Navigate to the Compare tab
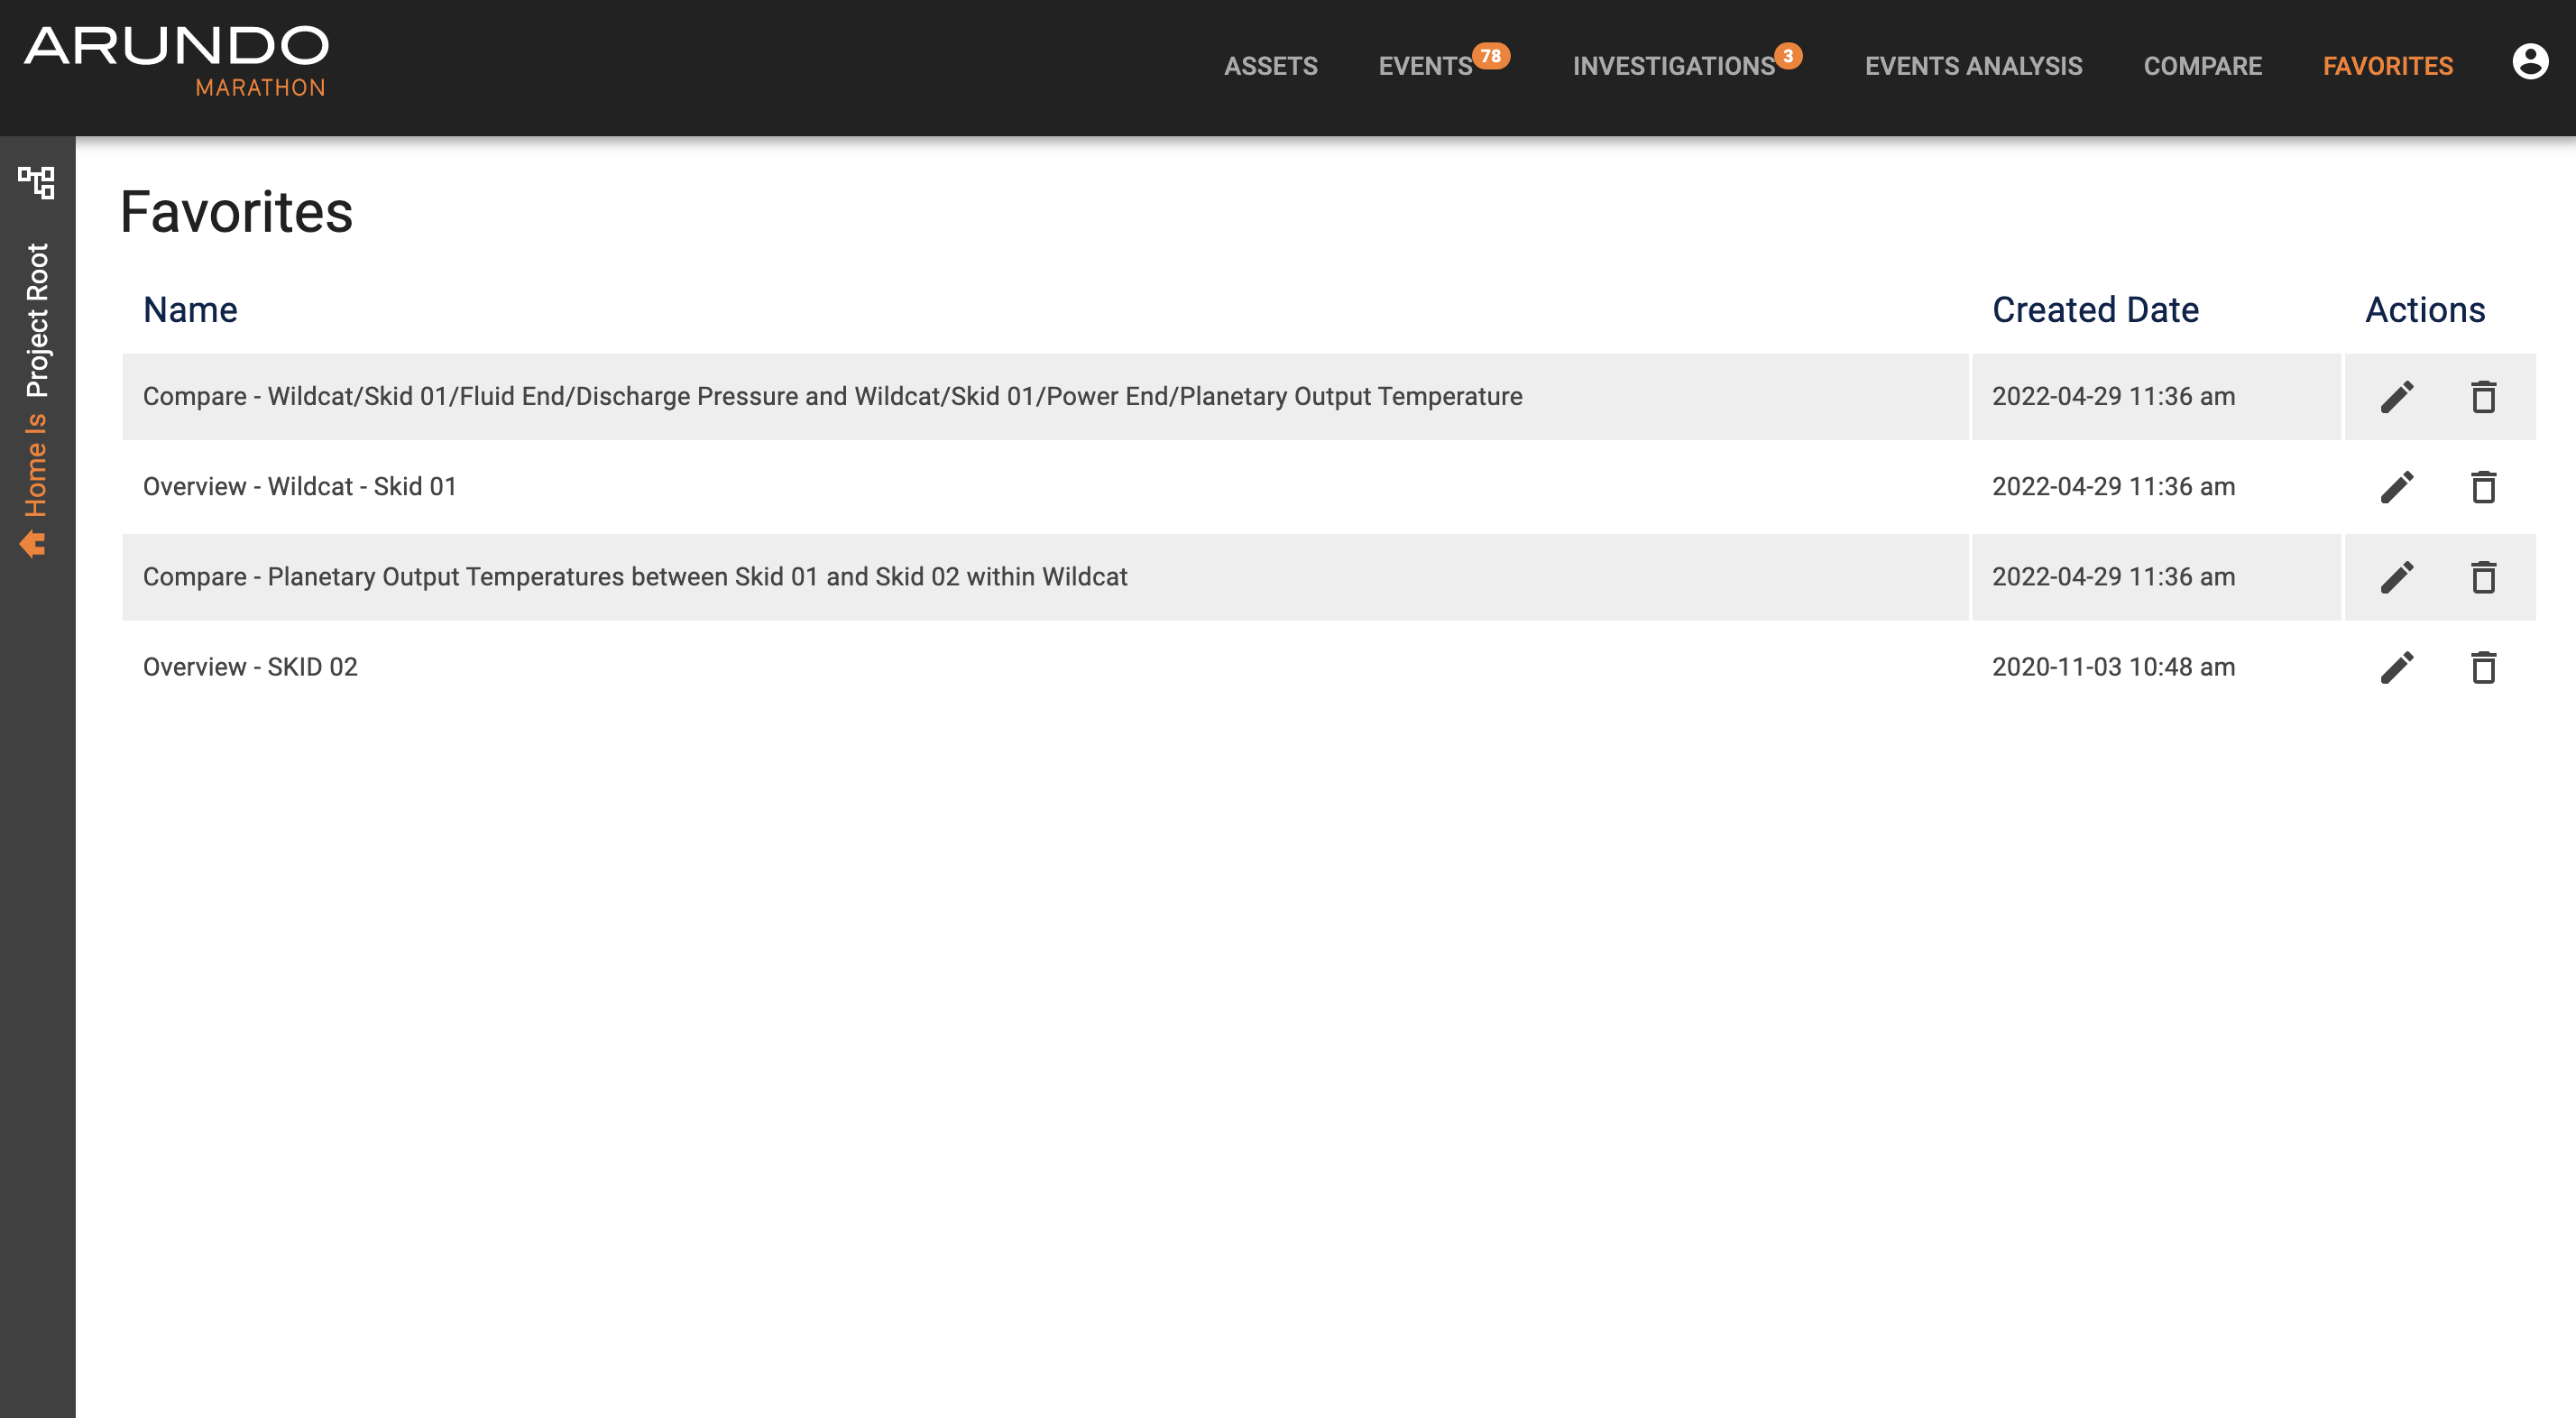This screenshot has width=2576, height=1418. coord(2202,66)
